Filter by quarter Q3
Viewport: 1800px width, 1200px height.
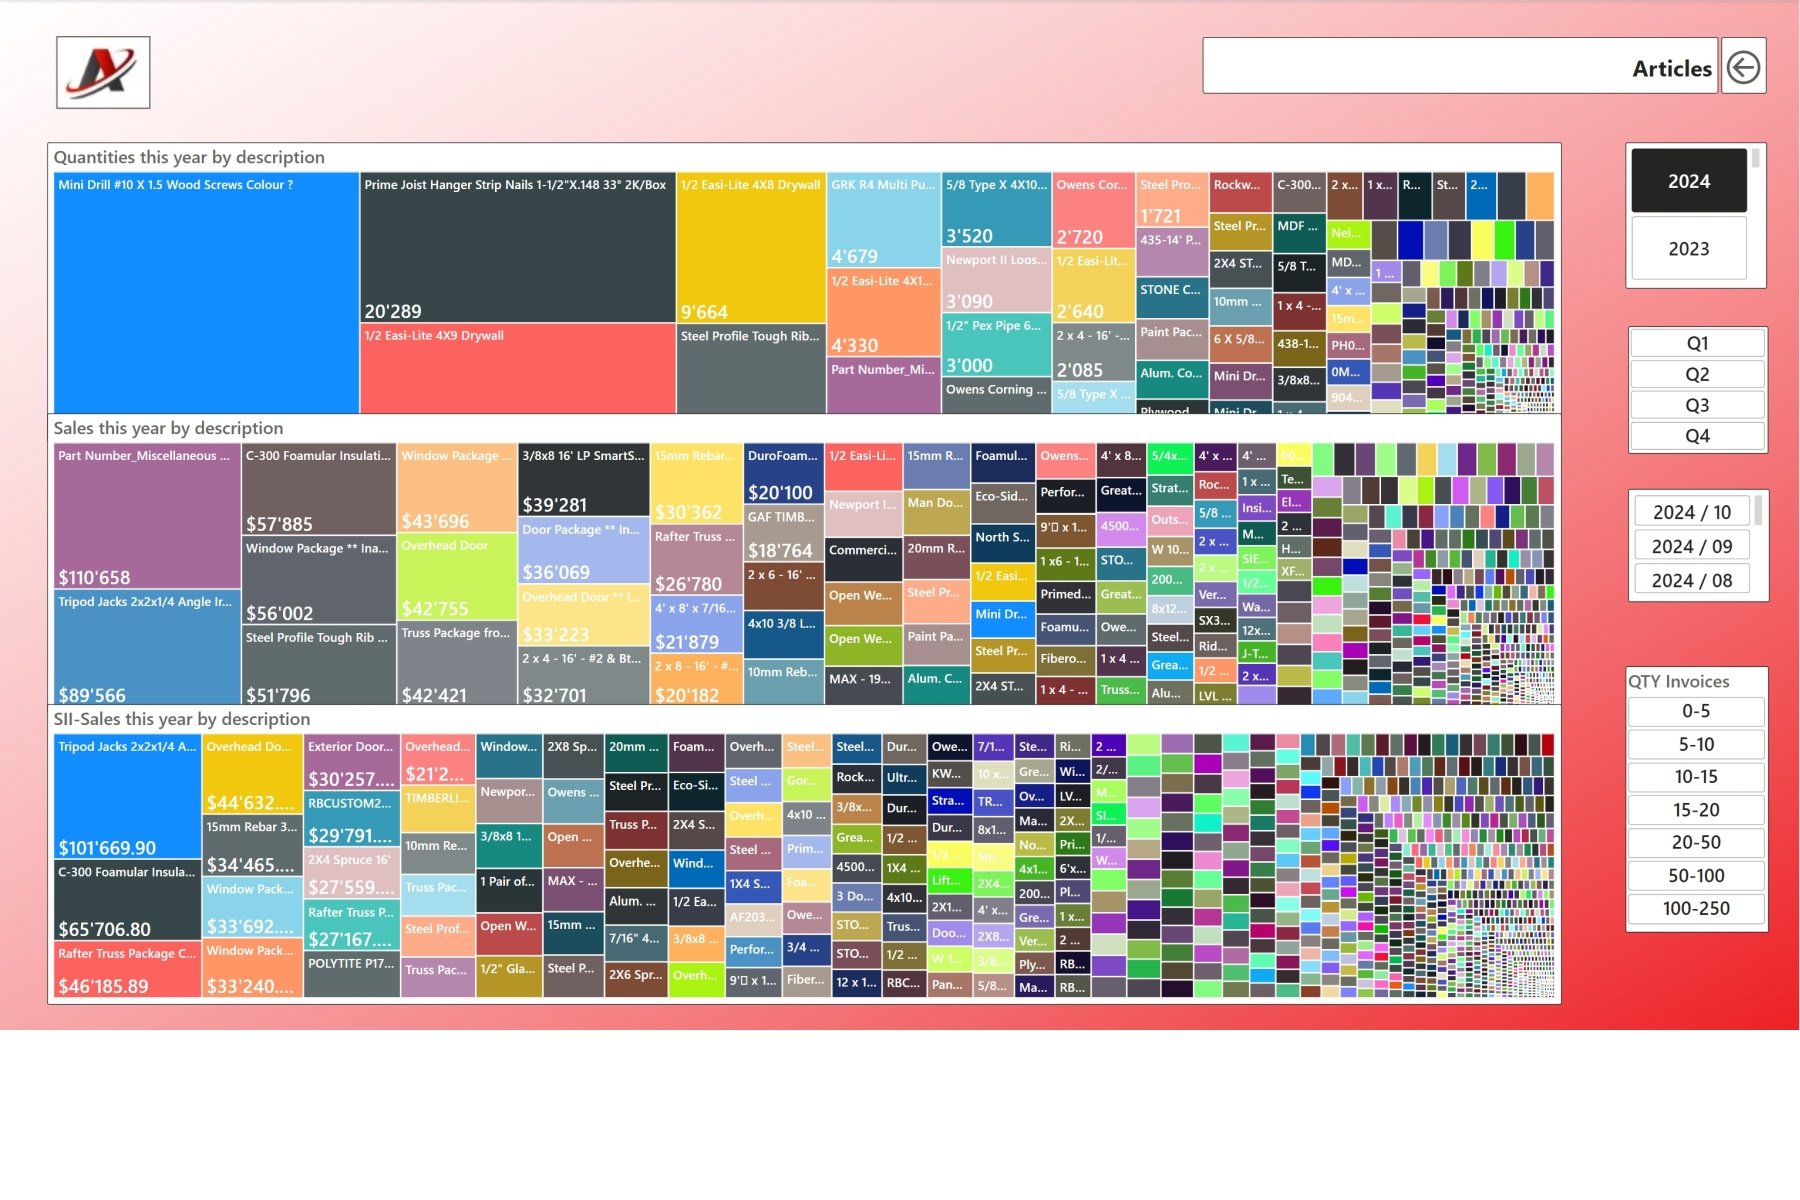pyautogui.click(x=1697, y=405)
